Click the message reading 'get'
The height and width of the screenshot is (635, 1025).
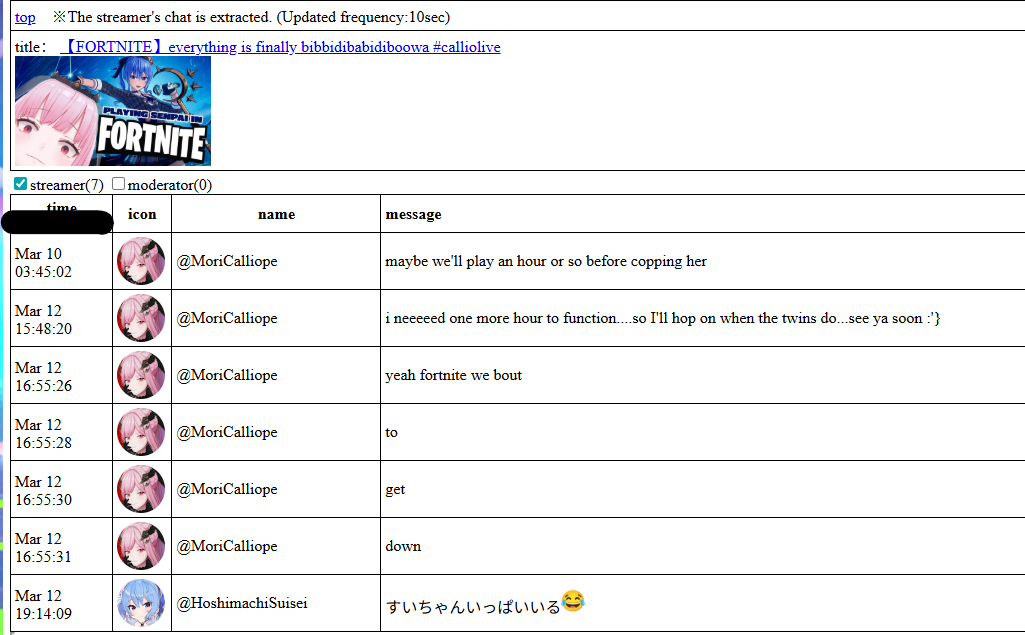click(x=395, y=489)
